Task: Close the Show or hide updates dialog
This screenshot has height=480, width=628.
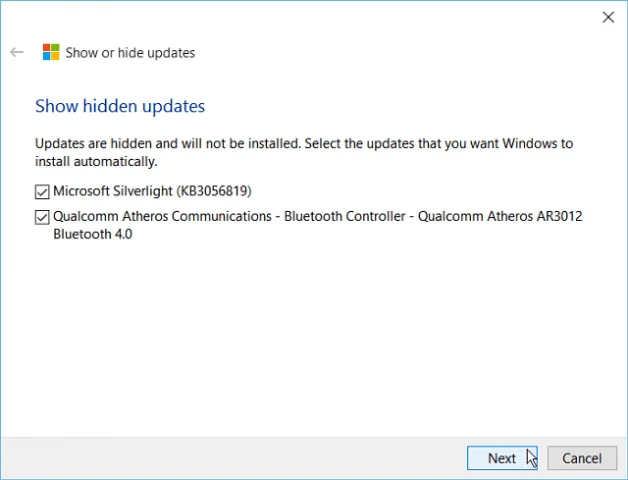Action: tap(608, 17)
